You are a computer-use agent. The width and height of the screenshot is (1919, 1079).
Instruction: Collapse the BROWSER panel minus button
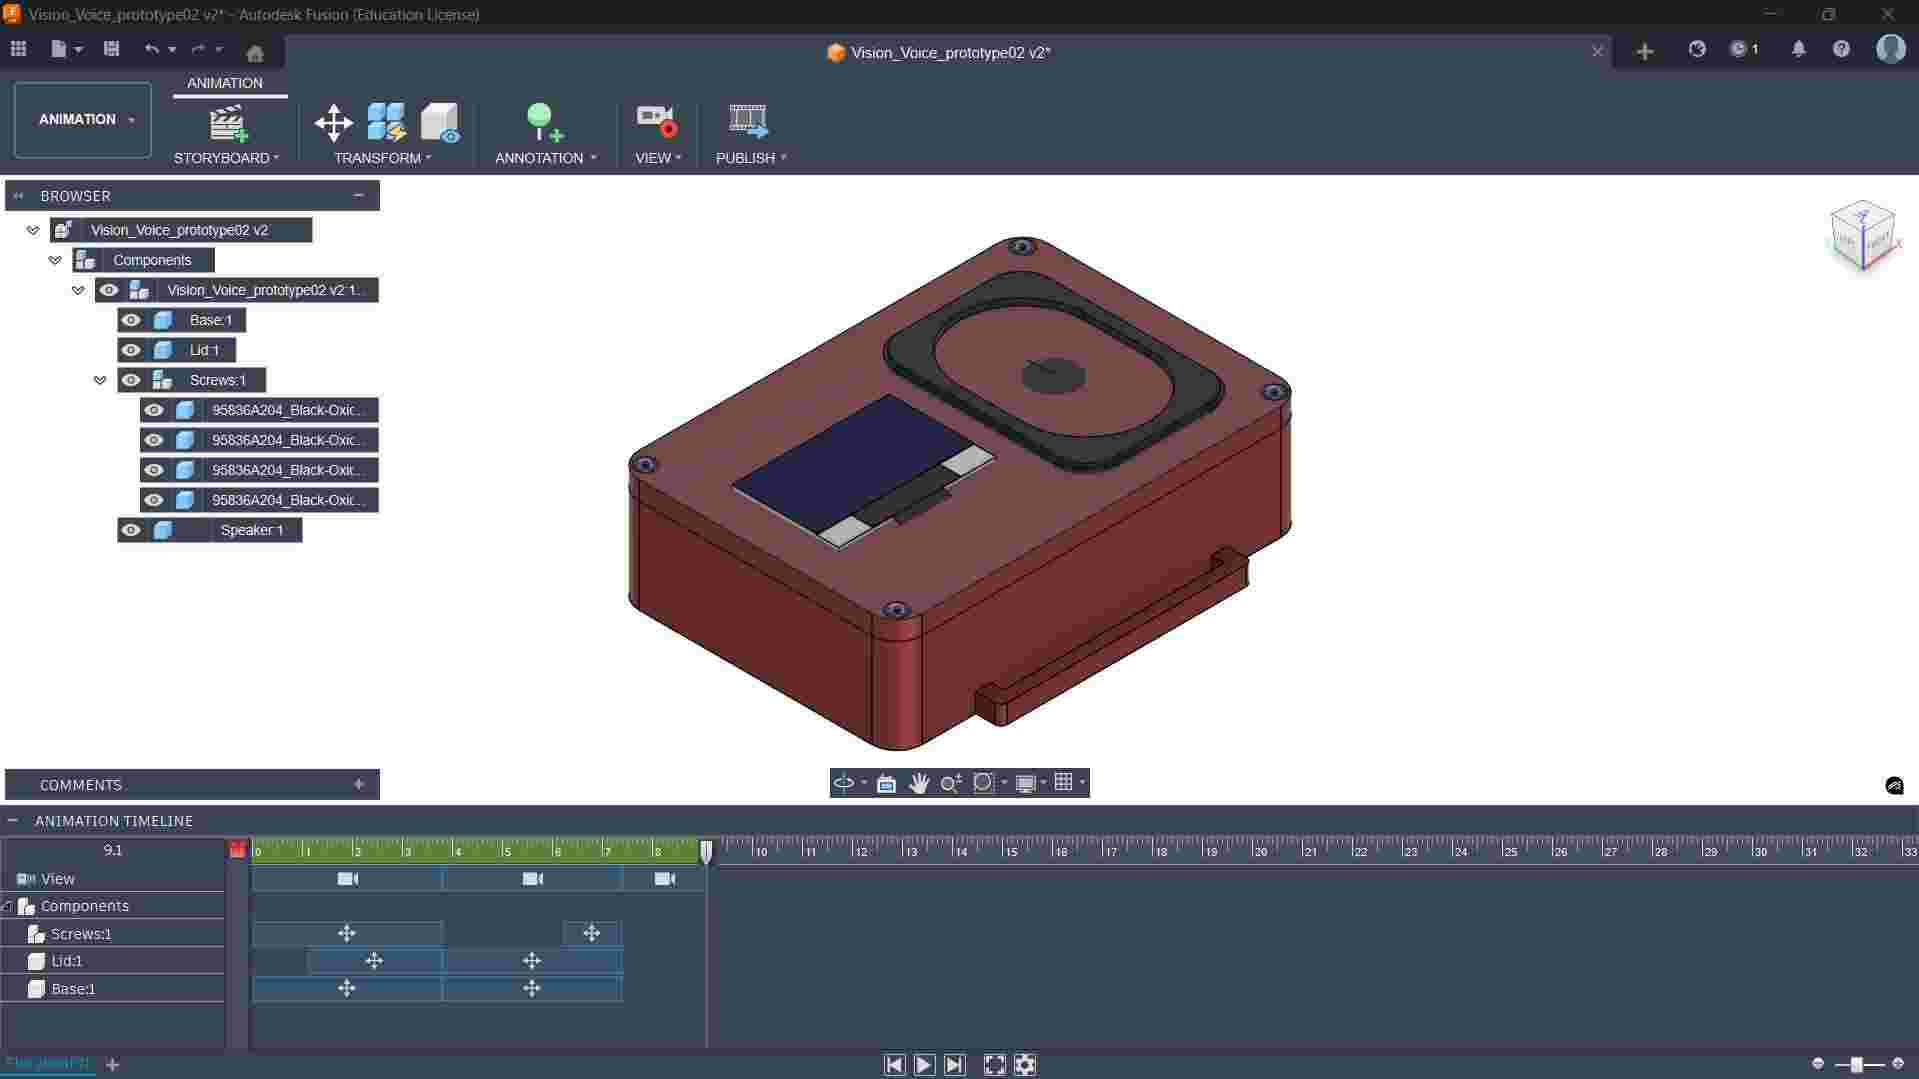click(x=359, y=195)
